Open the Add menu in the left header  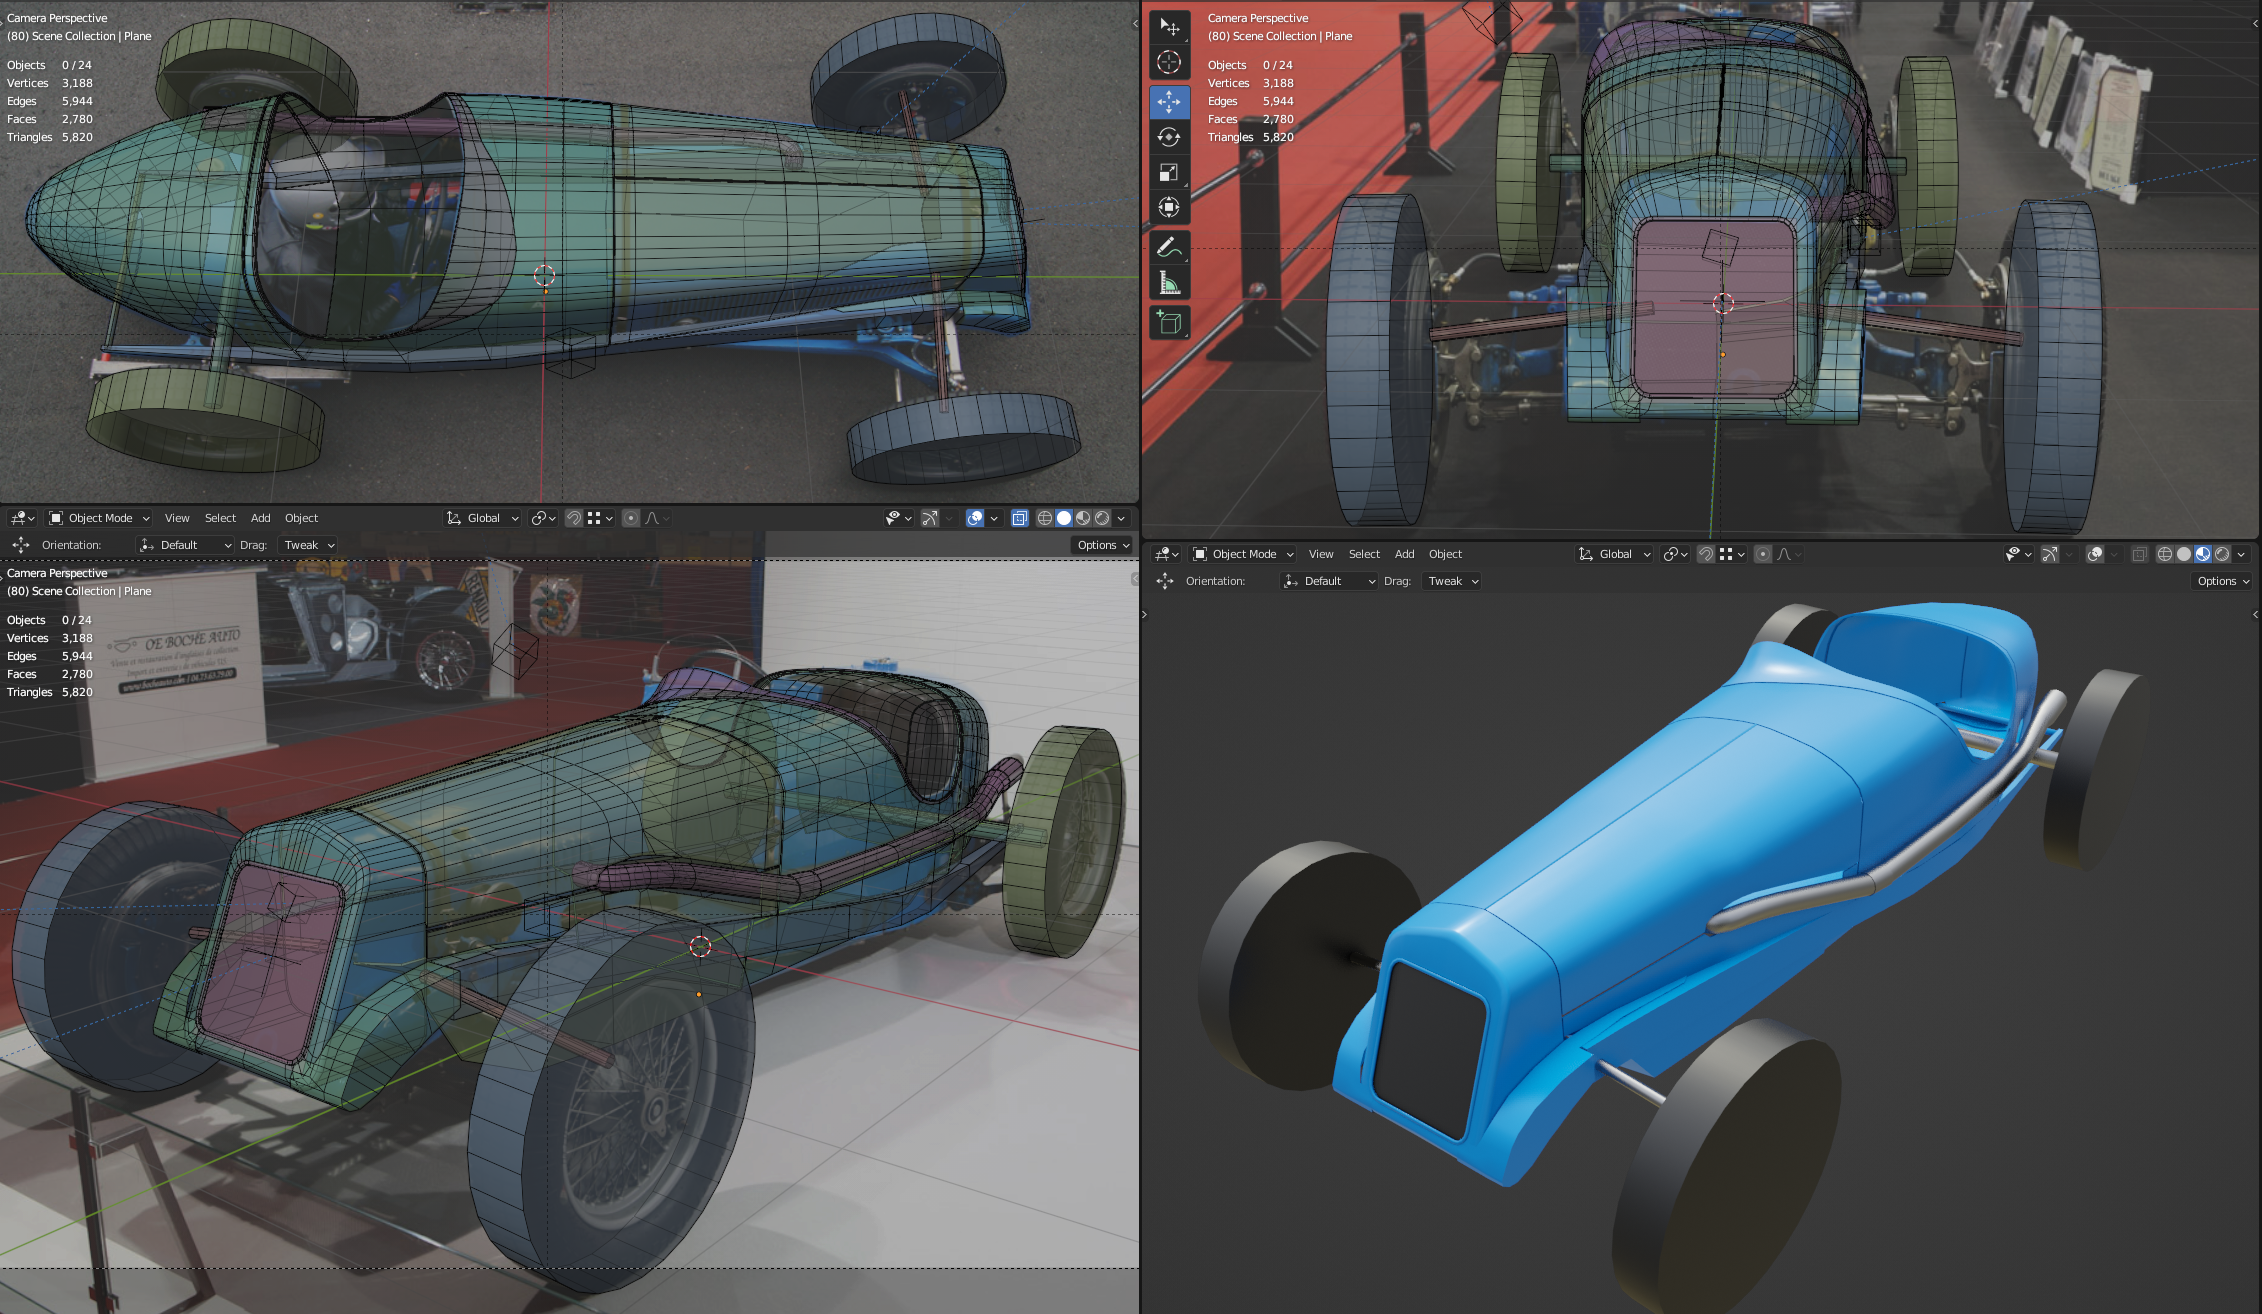[x=260, y=518]
